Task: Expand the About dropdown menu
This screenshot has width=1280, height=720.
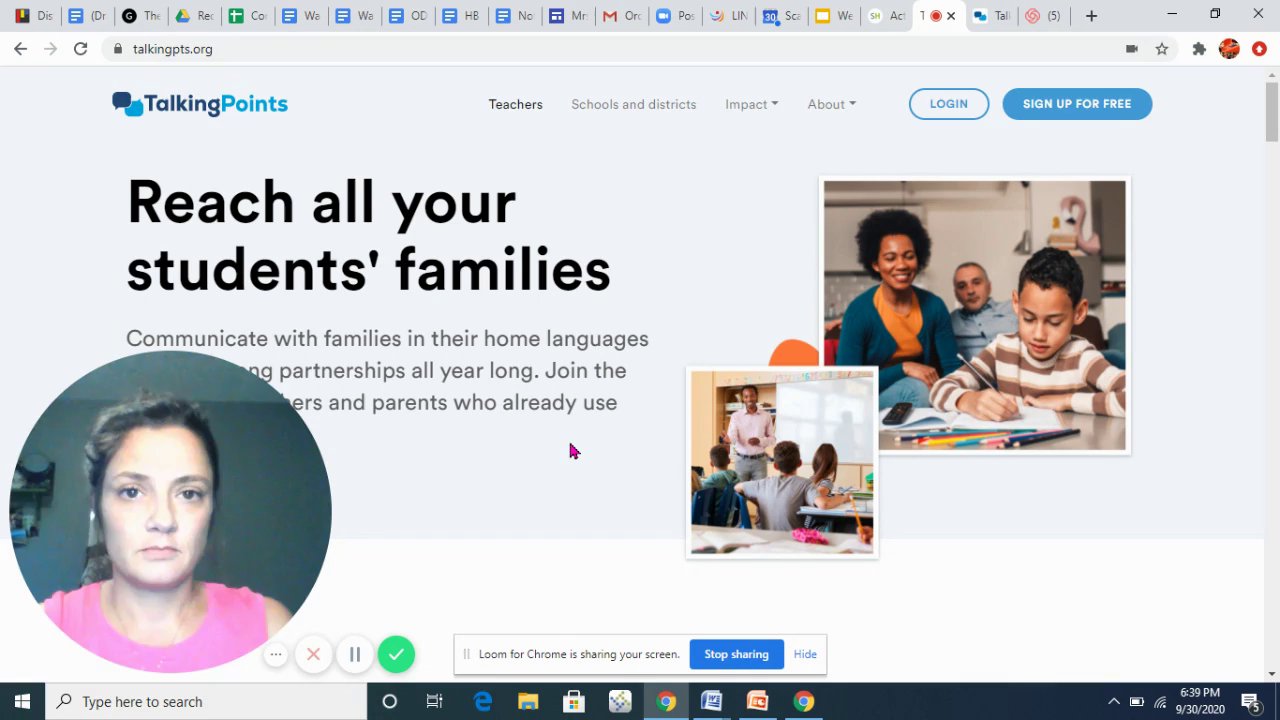Action: click(x=832, y=104)
